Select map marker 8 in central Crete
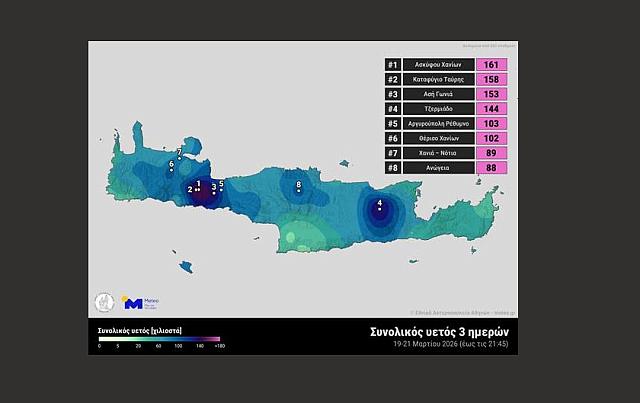This screenshot has width=640, height=403. (299, 187)
